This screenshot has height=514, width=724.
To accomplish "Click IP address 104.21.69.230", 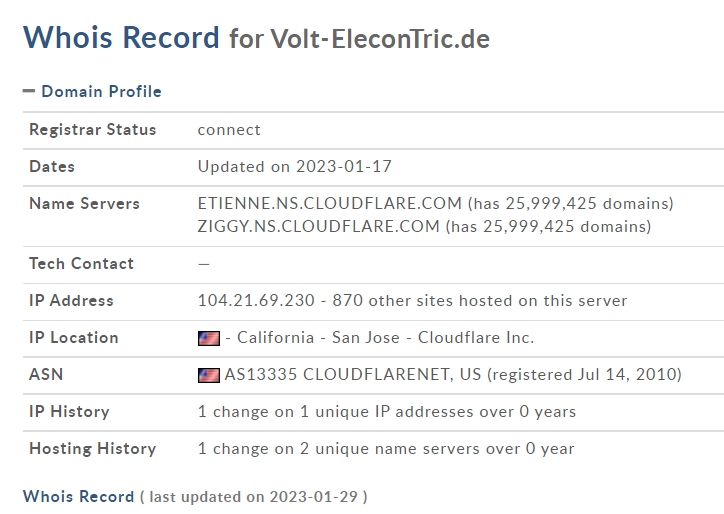I will coord(256,301).
